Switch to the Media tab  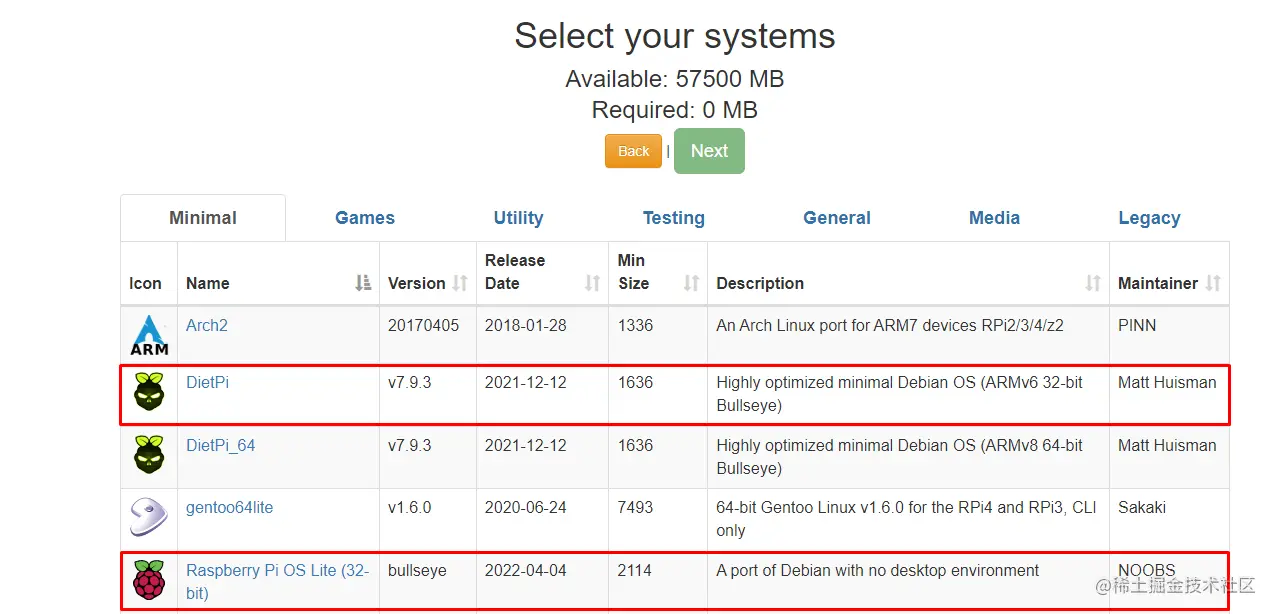click(x=995, y=218)
